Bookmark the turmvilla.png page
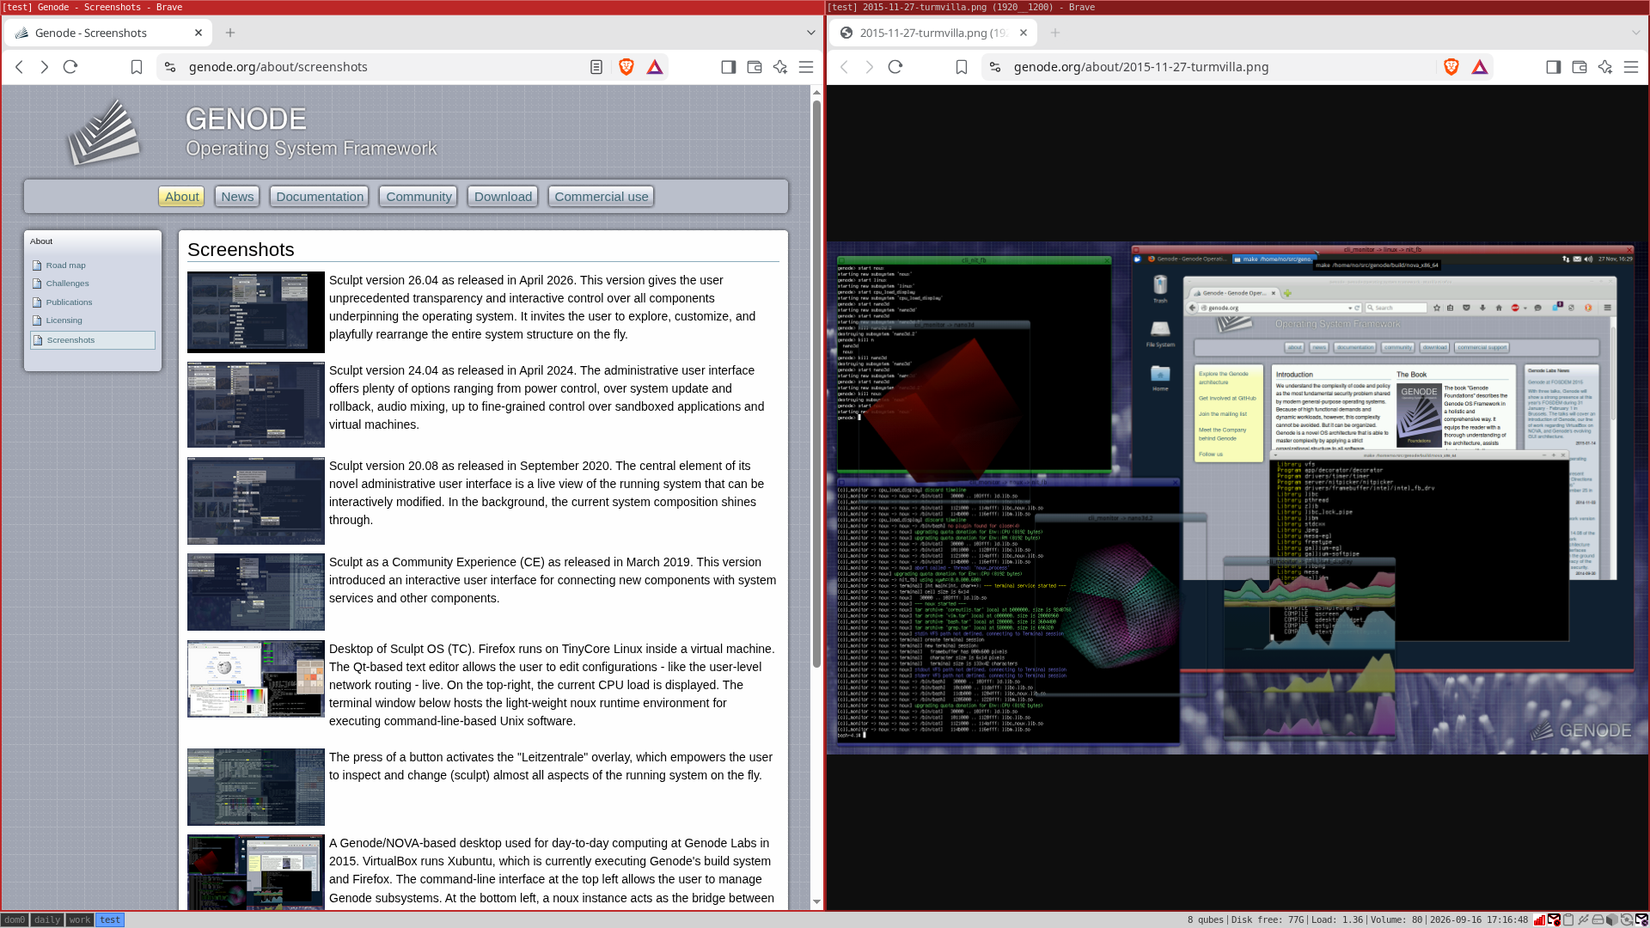The width and height of the screenshot is (1650, 928). [x=961, y=67]
